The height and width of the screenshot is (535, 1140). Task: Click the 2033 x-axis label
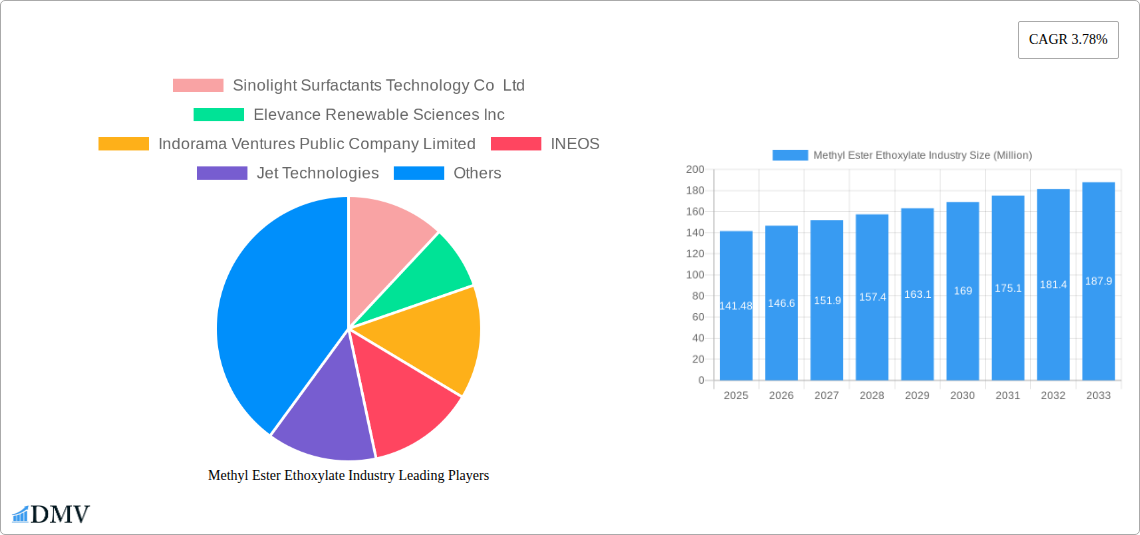pyautogui.click(x=1099, y=395)
